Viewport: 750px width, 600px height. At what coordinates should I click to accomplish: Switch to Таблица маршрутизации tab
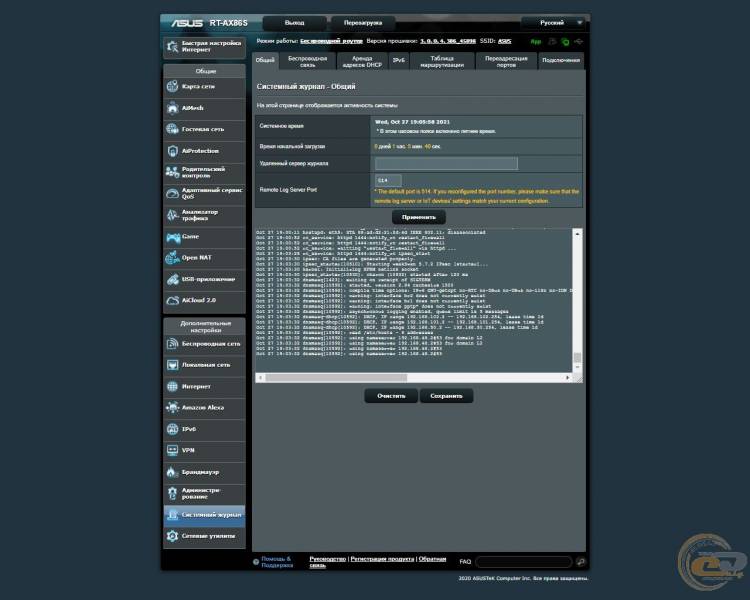(442, 61)
